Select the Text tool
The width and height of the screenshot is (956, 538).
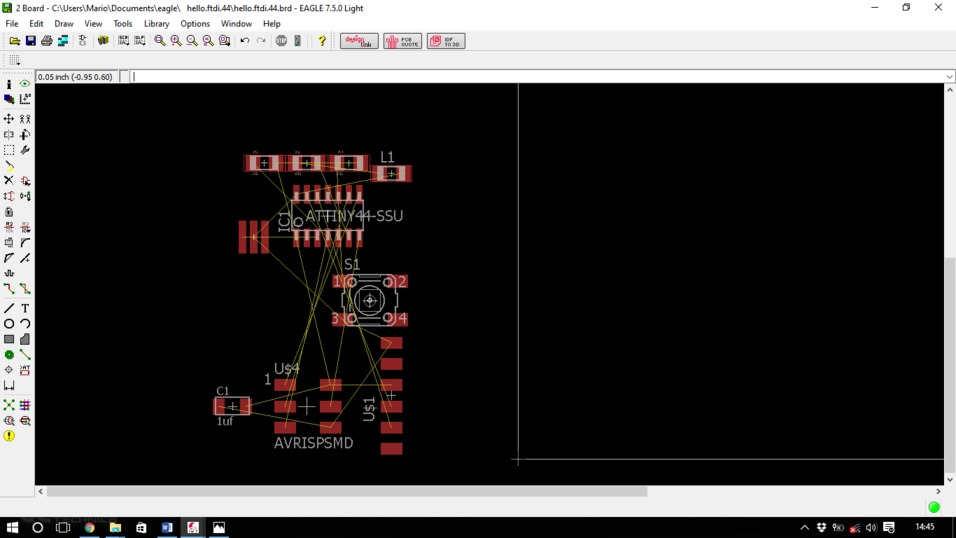[25, 309]
